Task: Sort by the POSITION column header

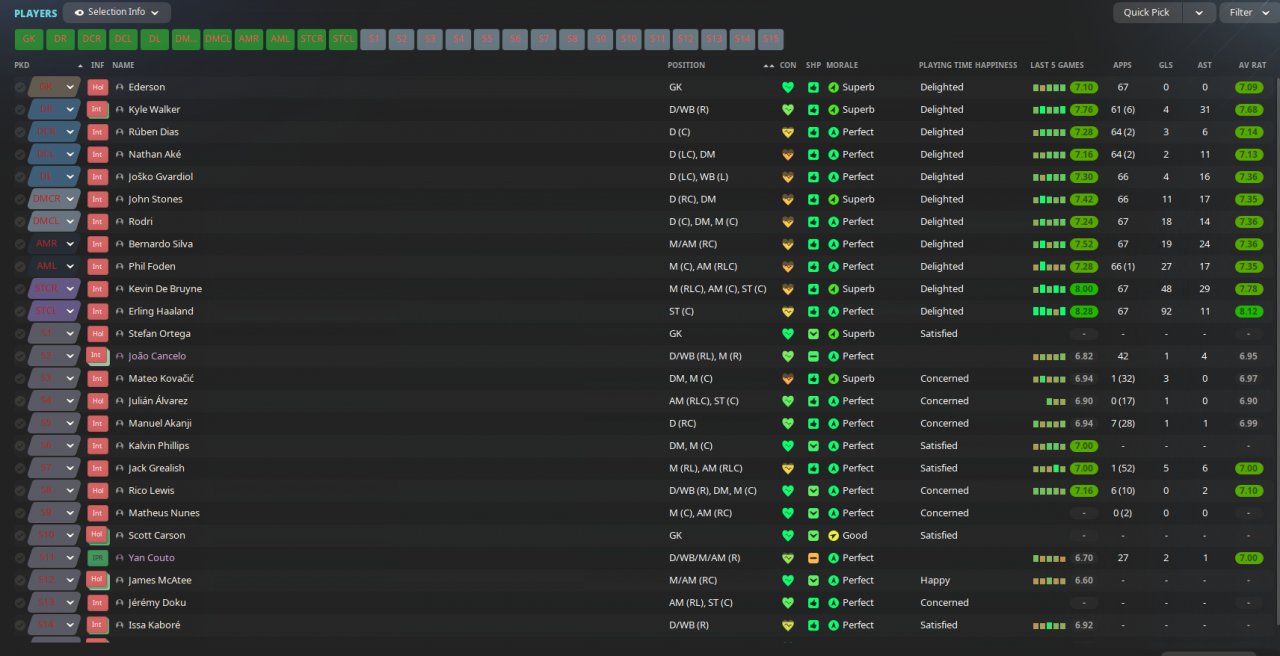Action: (686, 65)
